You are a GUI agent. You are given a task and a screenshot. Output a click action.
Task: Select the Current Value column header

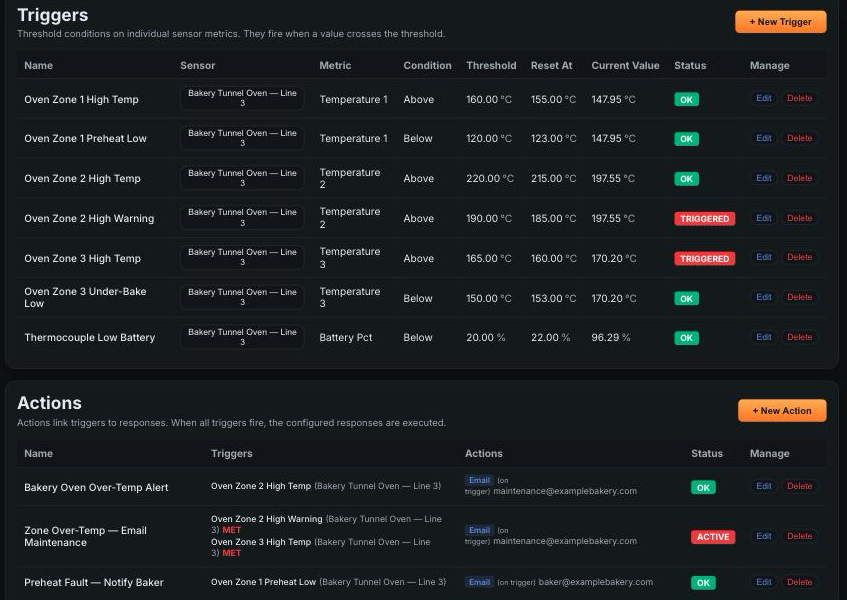pyautogui.click(x=625, y=65)
